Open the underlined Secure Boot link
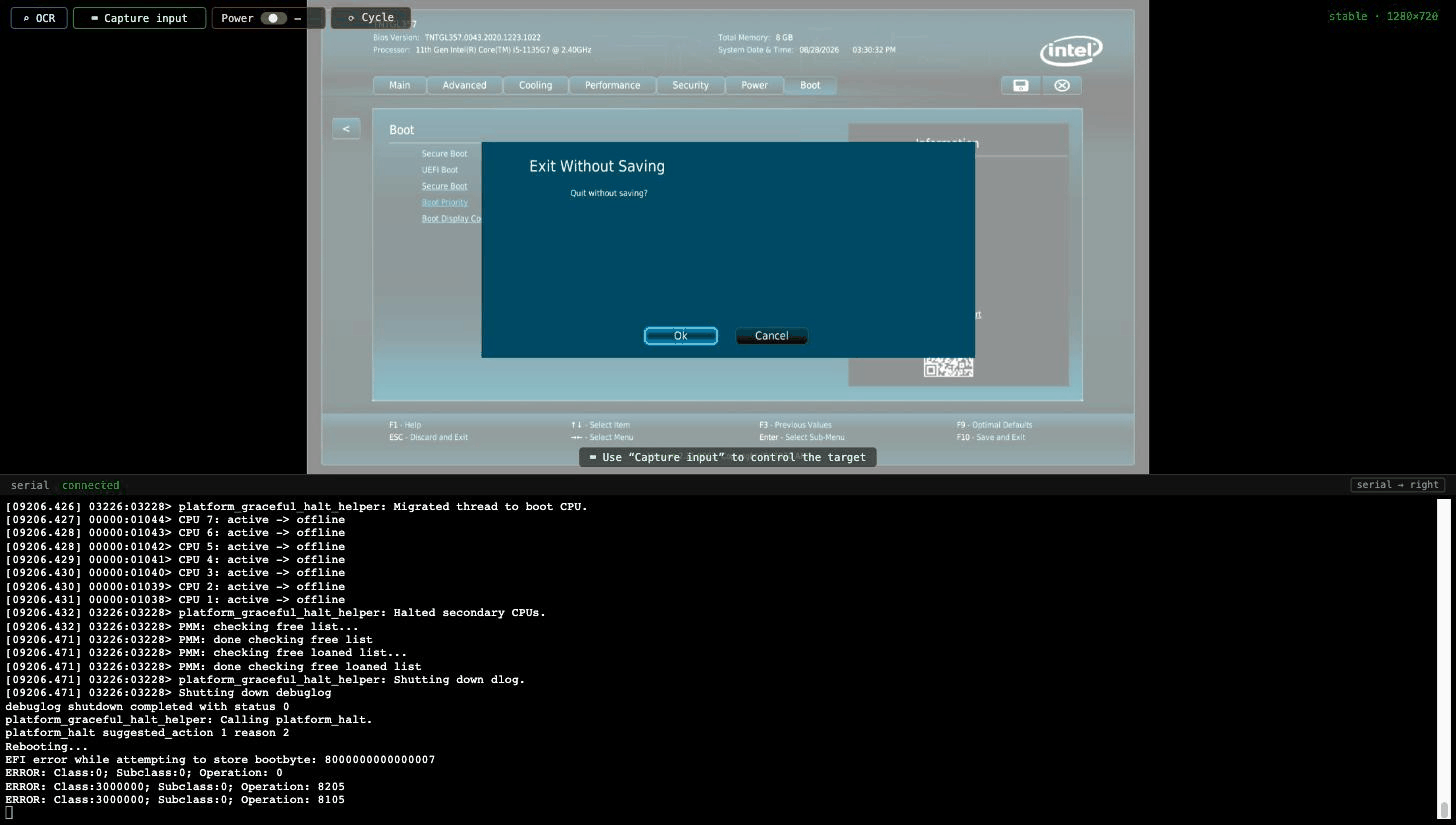1456x825 pixels. coord(444,186)
